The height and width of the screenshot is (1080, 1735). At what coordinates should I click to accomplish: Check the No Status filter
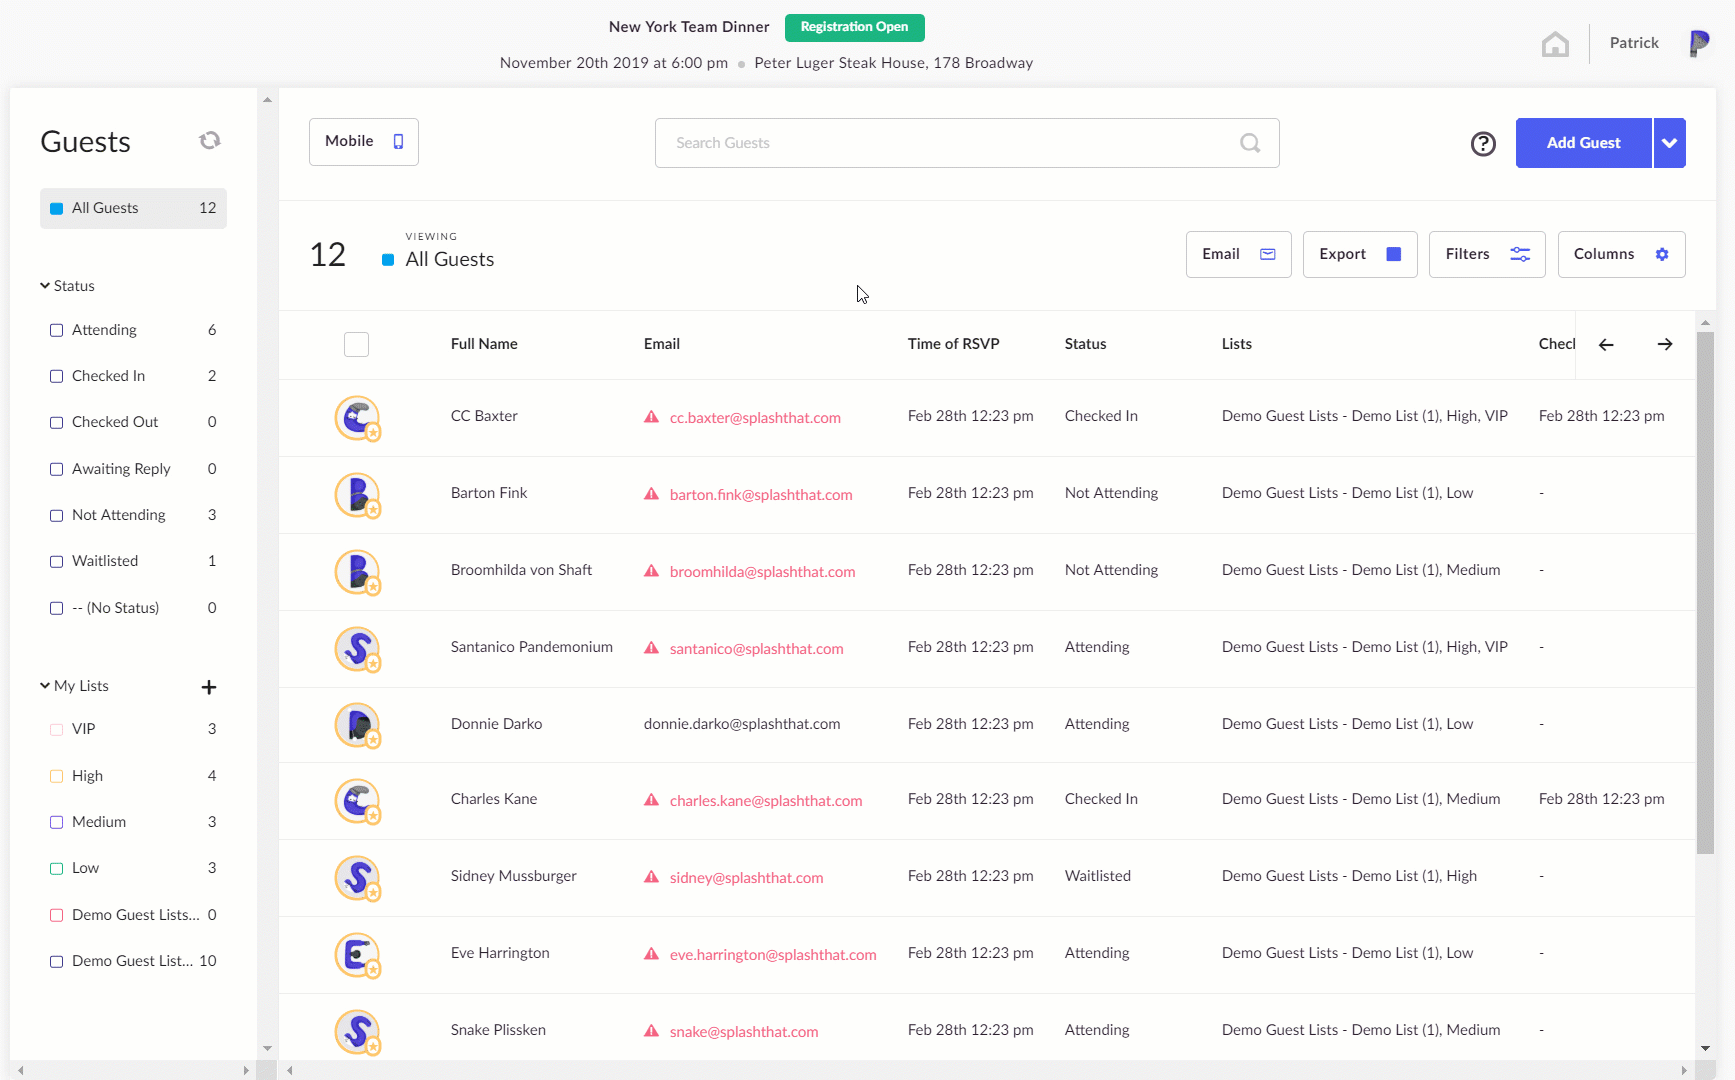point(56,608)
